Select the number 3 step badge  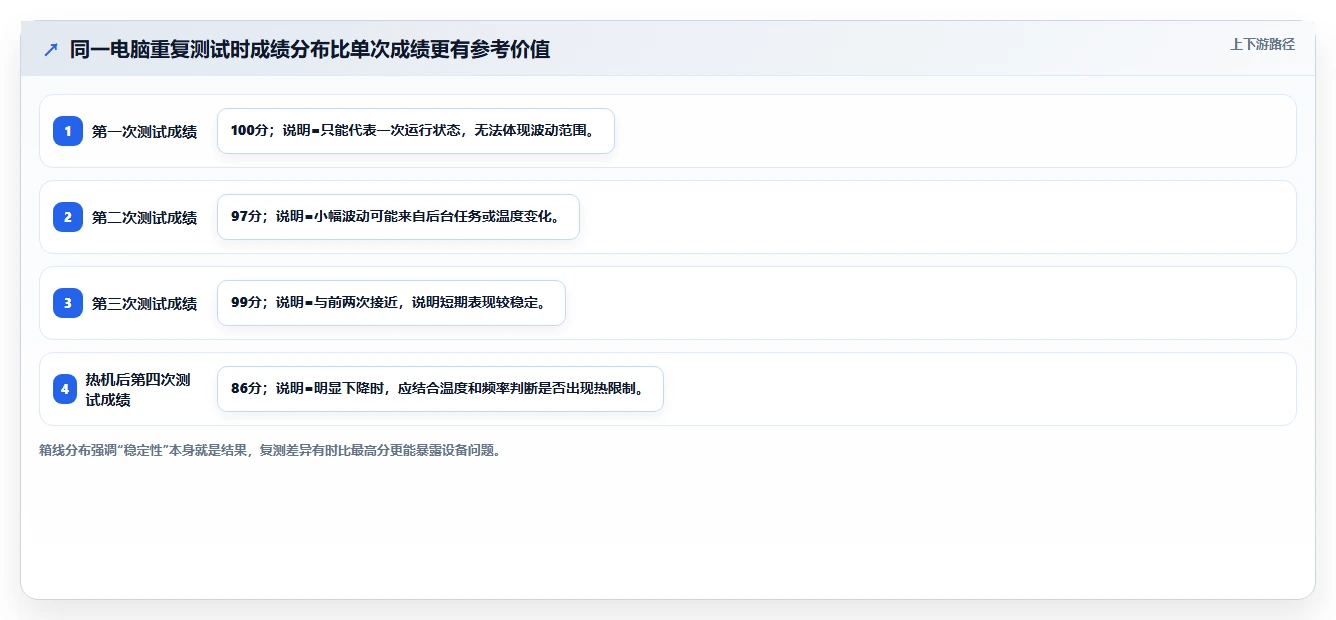68,303
